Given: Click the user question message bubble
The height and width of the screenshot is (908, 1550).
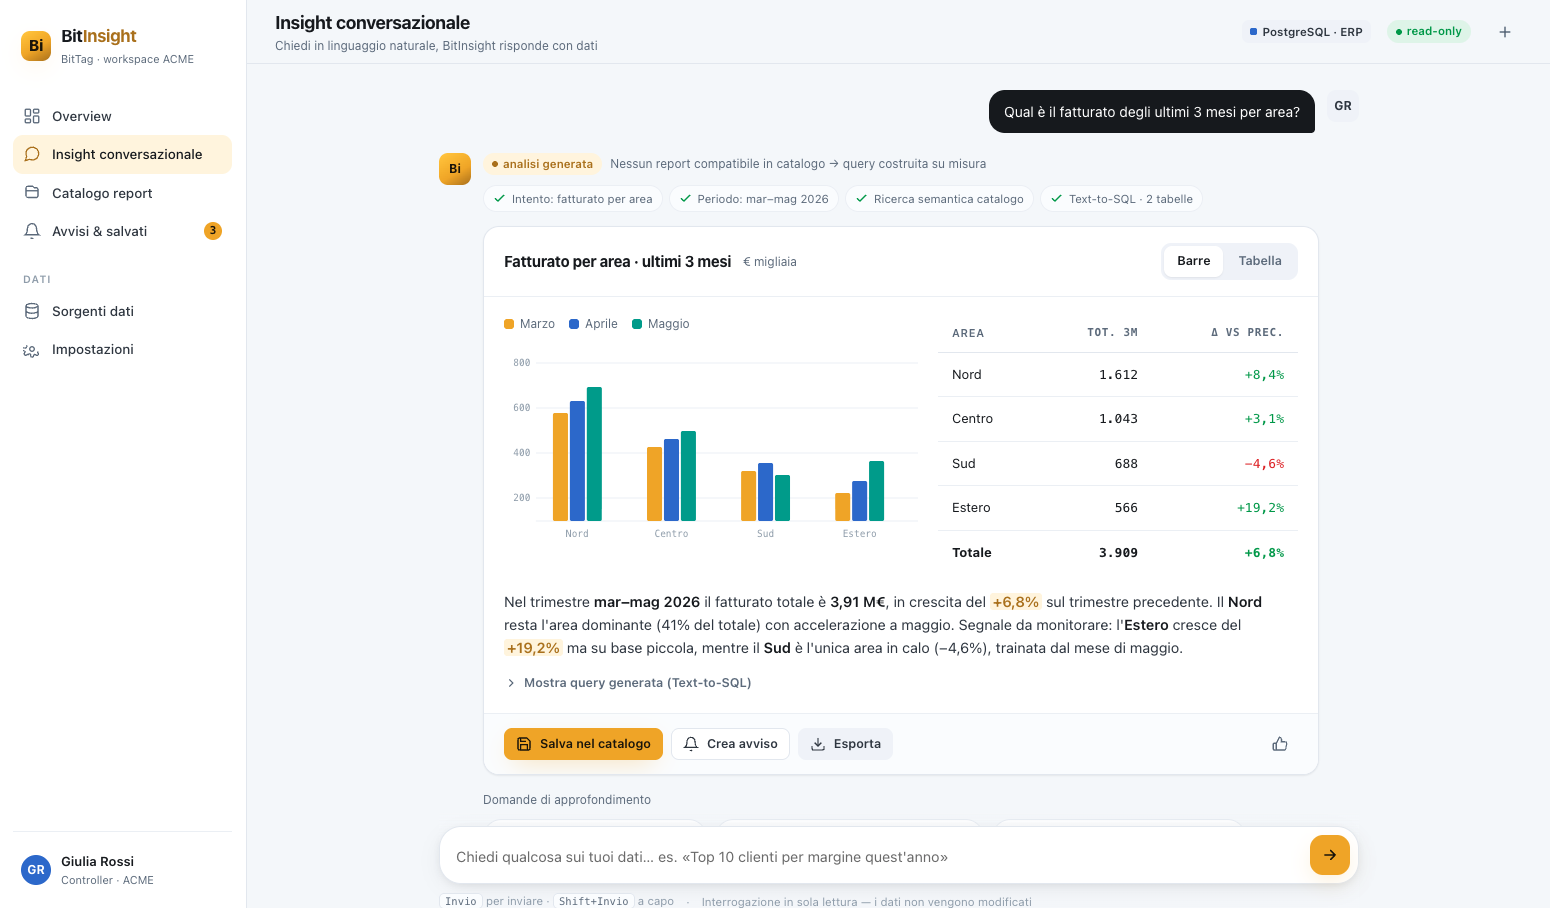Looking at the screenshot, I should click(x=1152, y=112).
